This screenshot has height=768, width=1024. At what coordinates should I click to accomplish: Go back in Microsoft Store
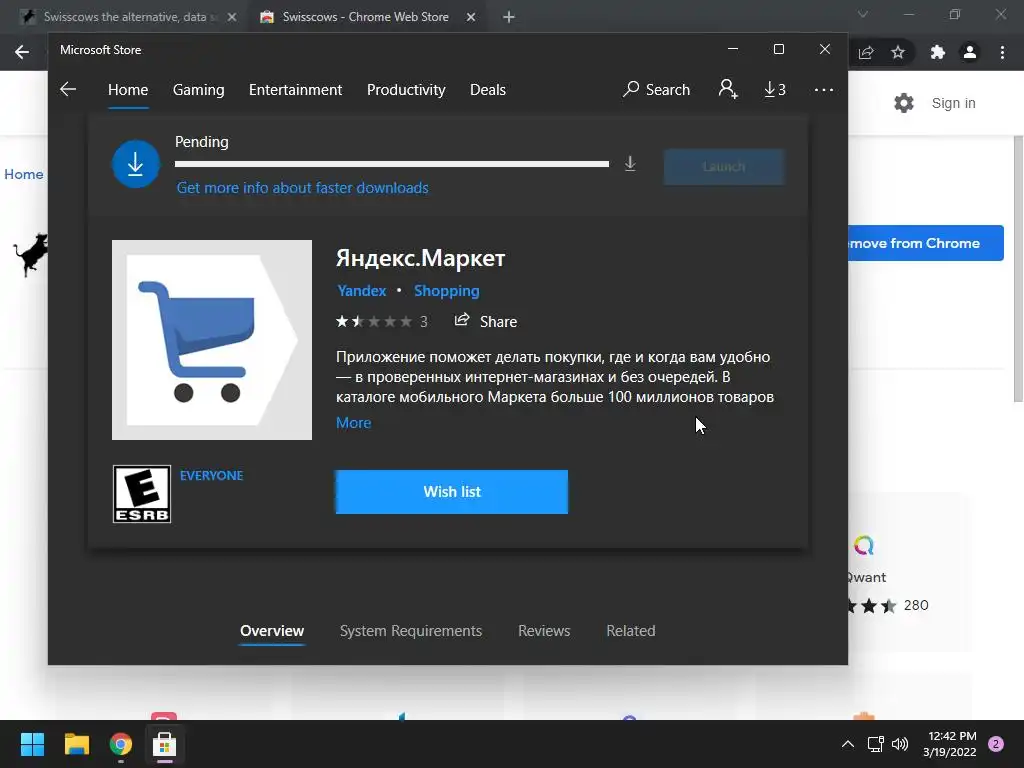[x=68, y=89]
